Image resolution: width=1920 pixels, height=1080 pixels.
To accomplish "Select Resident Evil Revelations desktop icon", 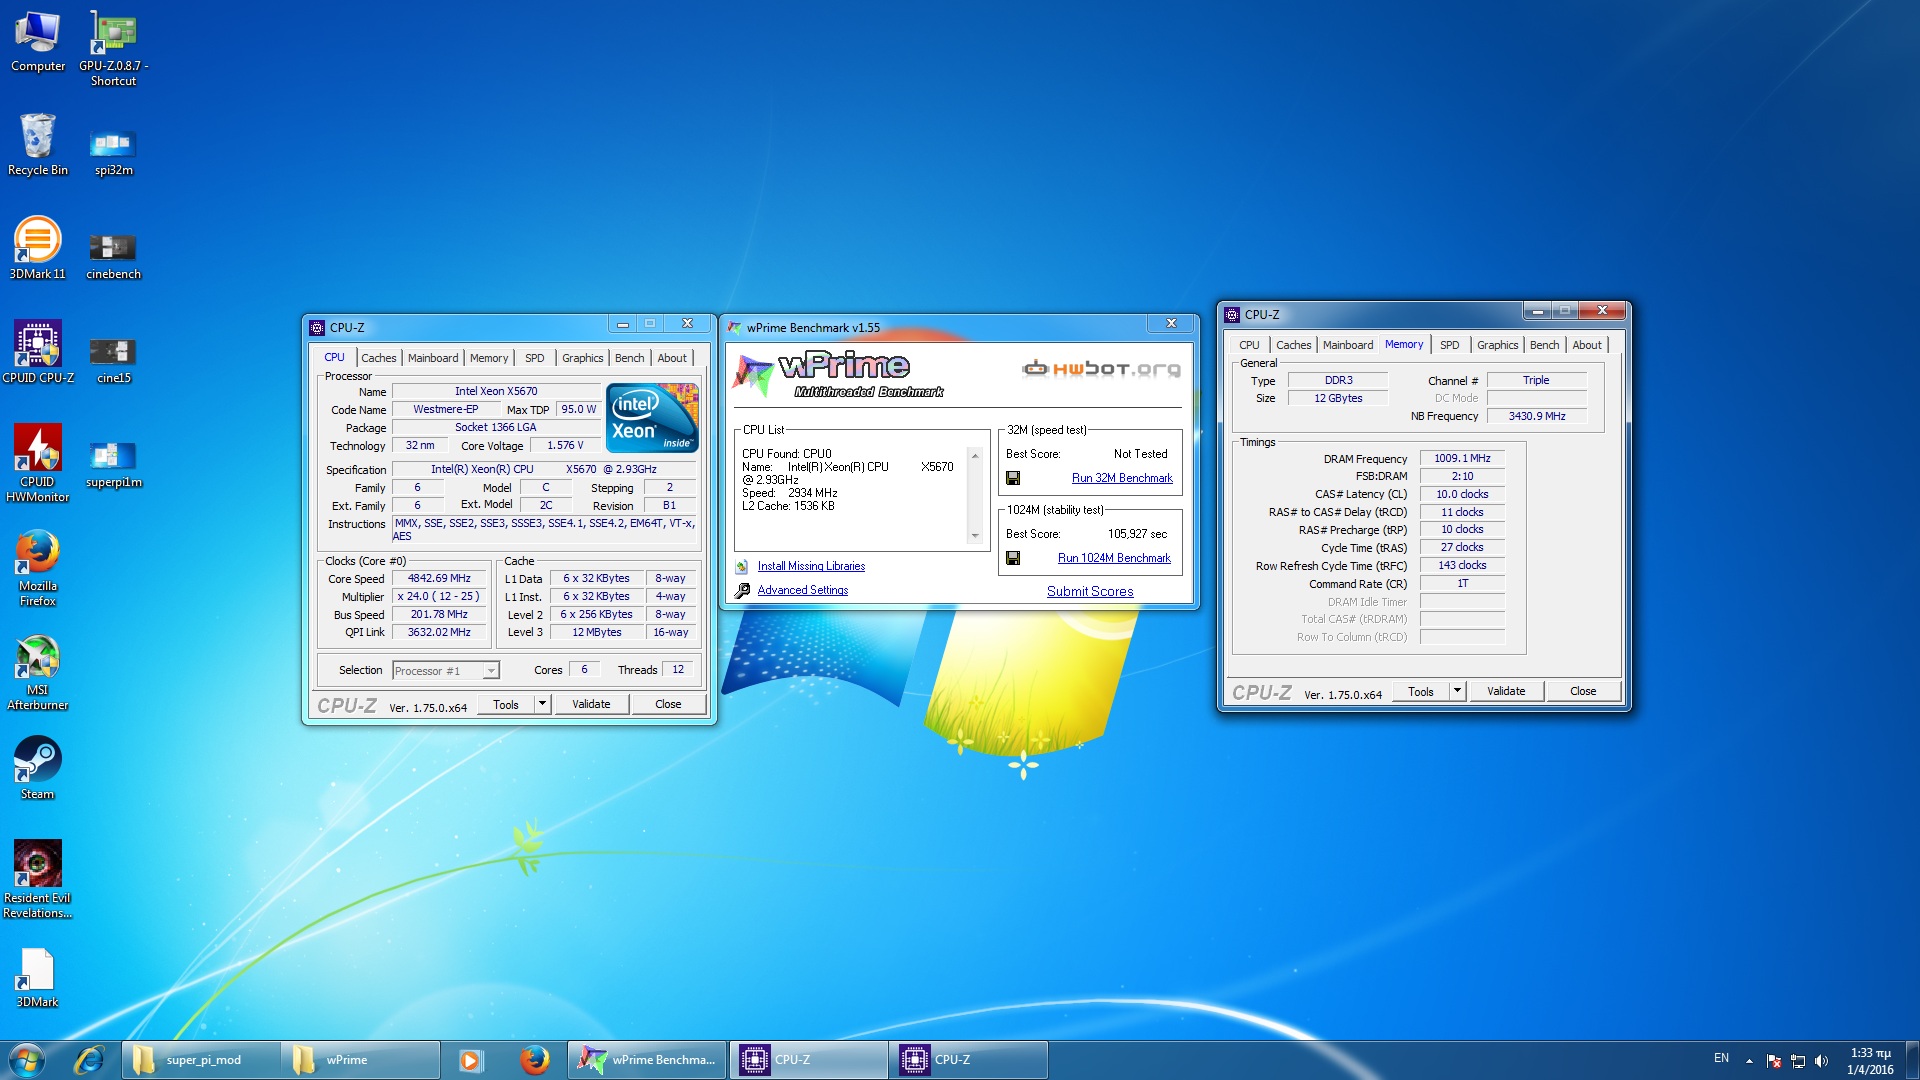I will click(x=38, y=879).
